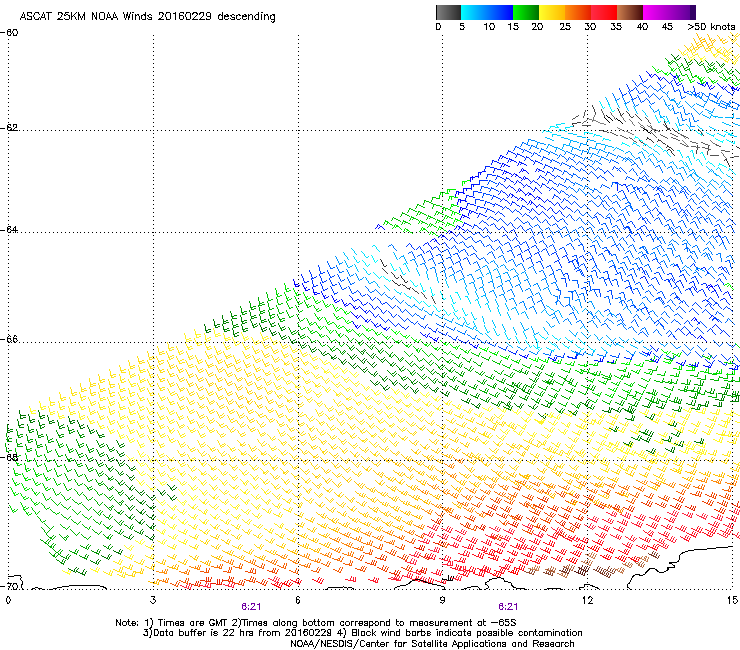Click the longitude label "0" on bottom axis

pyautogui.click(x=8, y=600)
